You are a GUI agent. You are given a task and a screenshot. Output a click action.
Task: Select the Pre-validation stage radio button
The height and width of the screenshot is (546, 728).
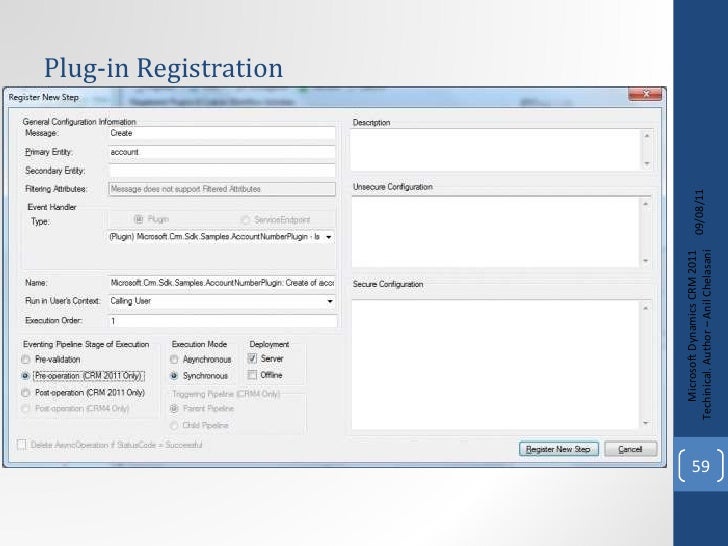coord(26,360)
